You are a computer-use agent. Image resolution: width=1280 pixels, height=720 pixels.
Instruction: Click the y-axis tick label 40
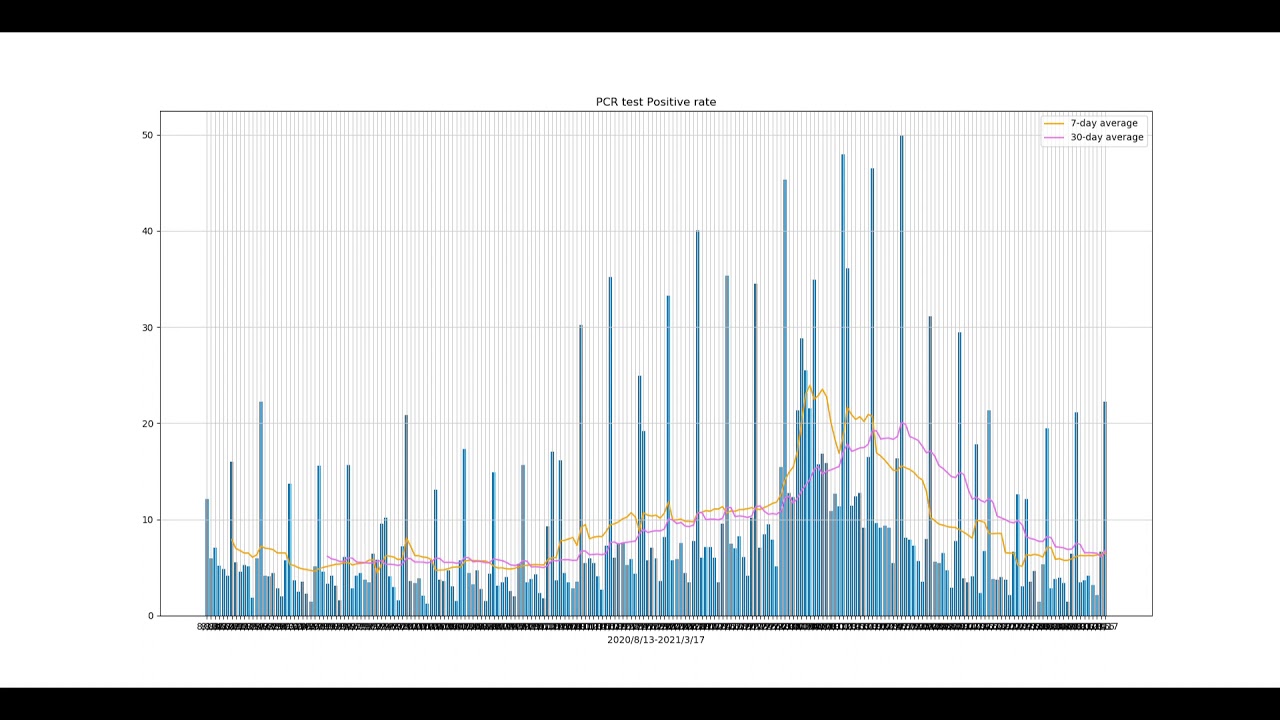coord(147,231)
